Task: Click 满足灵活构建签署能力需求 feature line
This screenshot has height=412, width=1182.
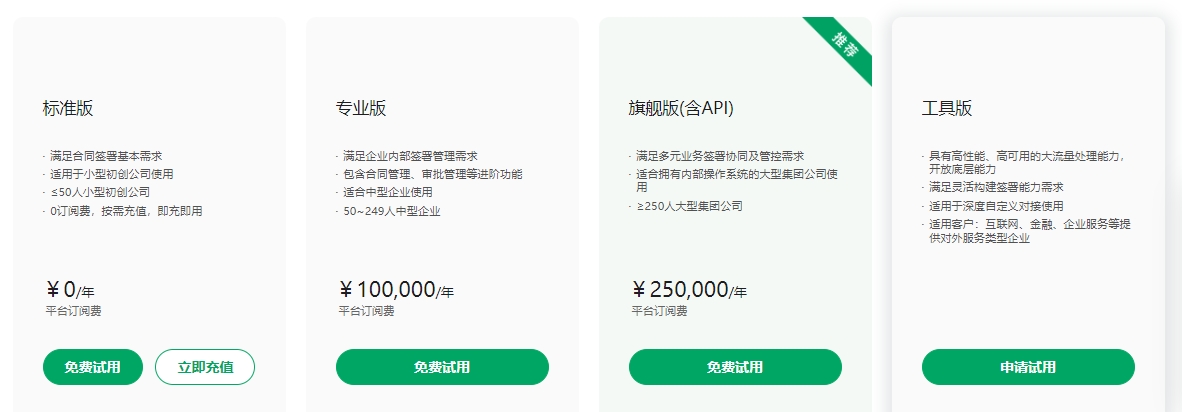Action: 995,187
